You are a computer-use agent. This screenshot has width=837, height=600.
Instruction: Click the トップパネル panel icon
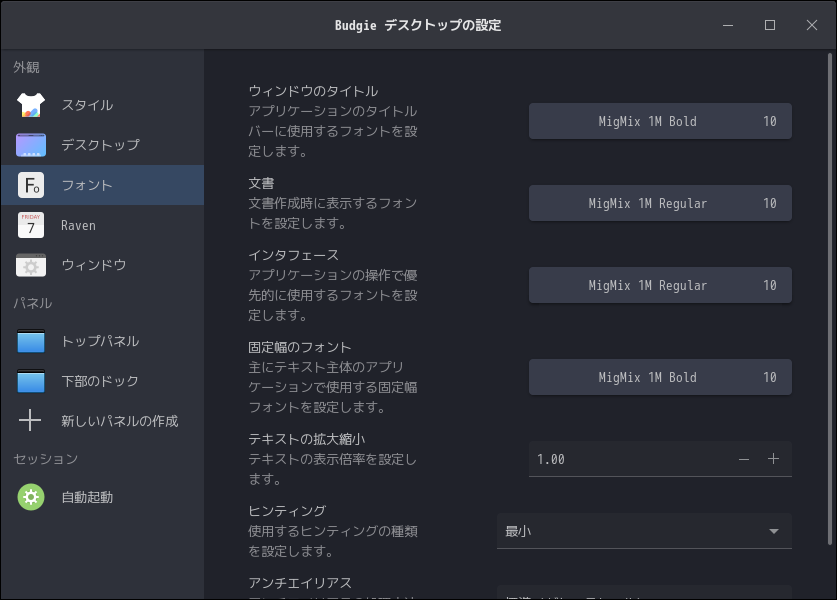[31, 341]
